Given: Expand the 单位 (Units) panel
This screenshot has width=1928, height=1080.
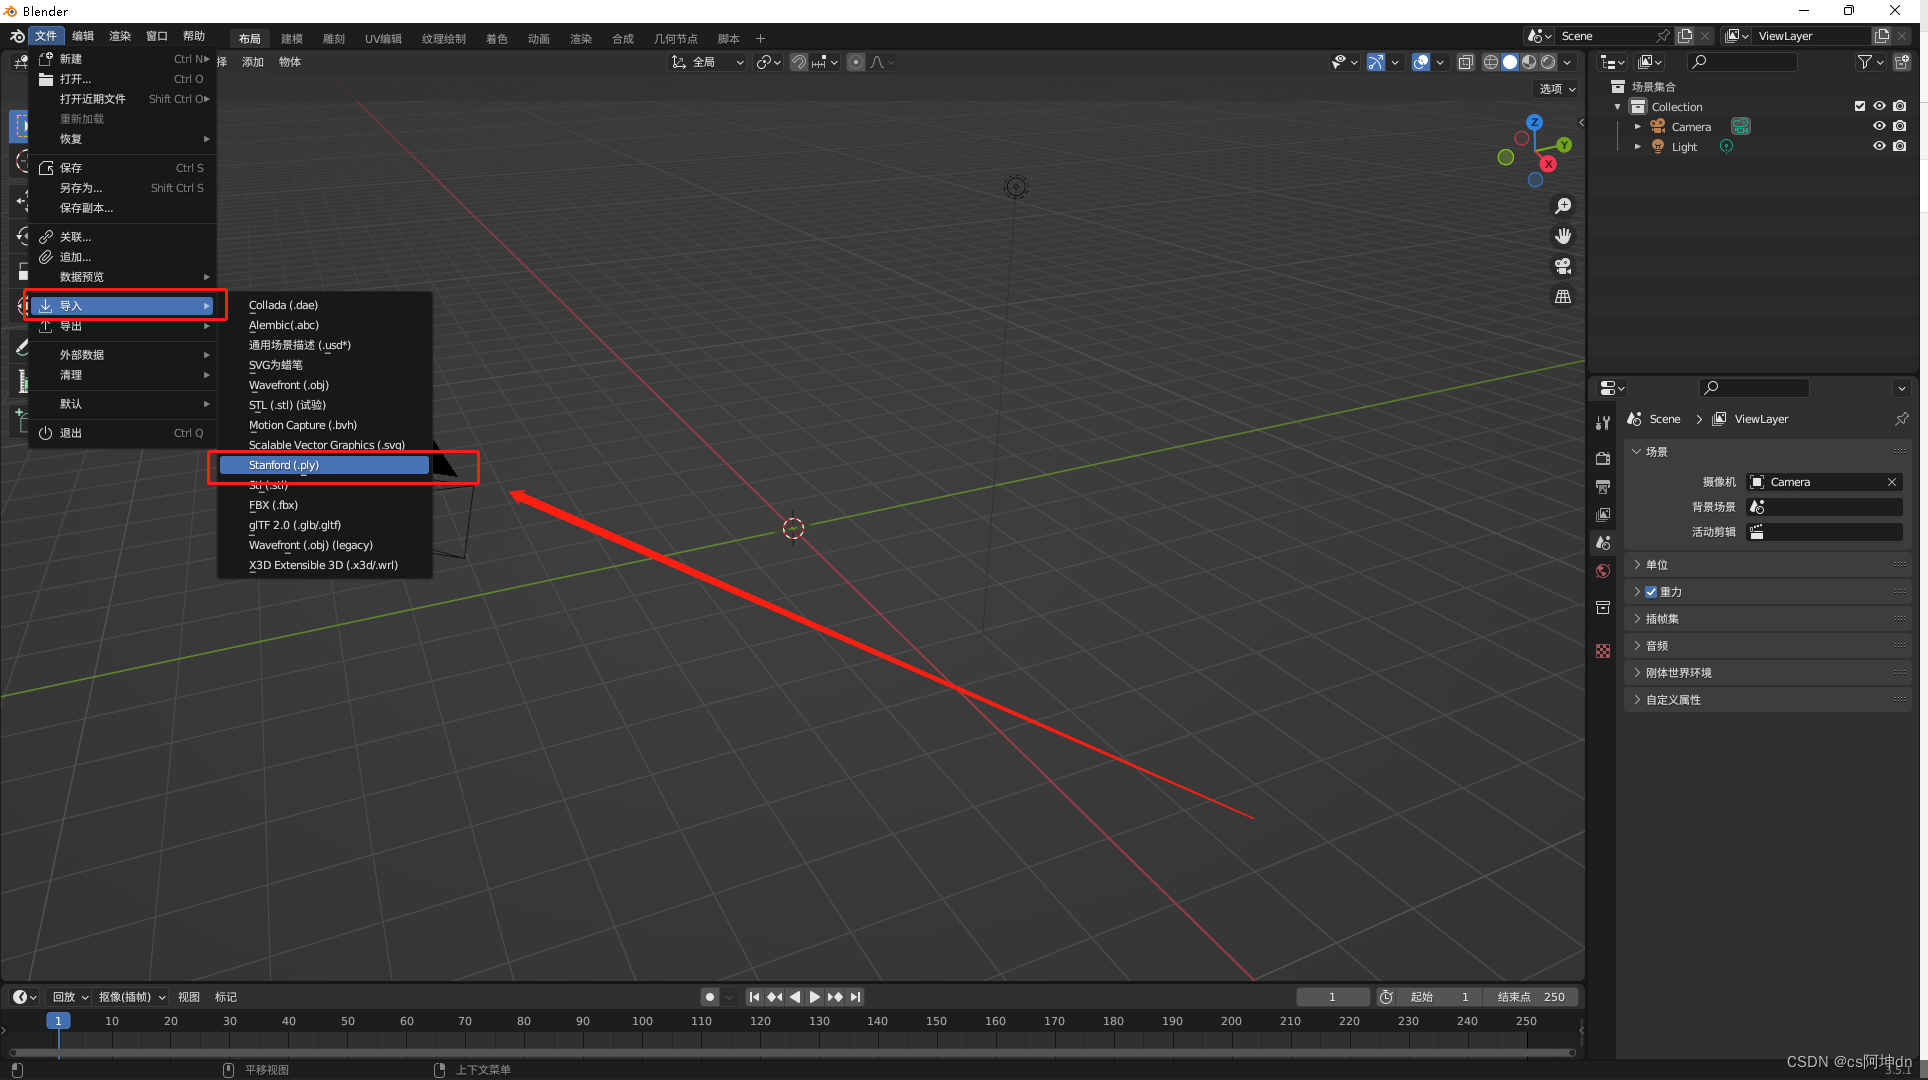Looking at the screenshot, I should [1657, 565].
